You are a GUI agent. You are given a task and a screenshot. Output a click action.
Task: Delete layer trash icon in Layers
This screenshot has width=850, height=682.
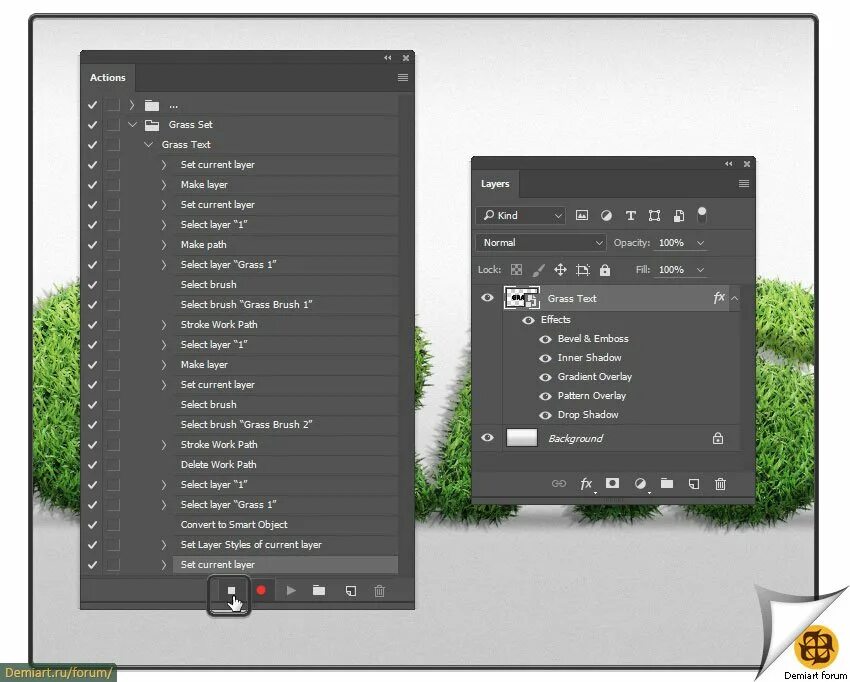[720, 484]
